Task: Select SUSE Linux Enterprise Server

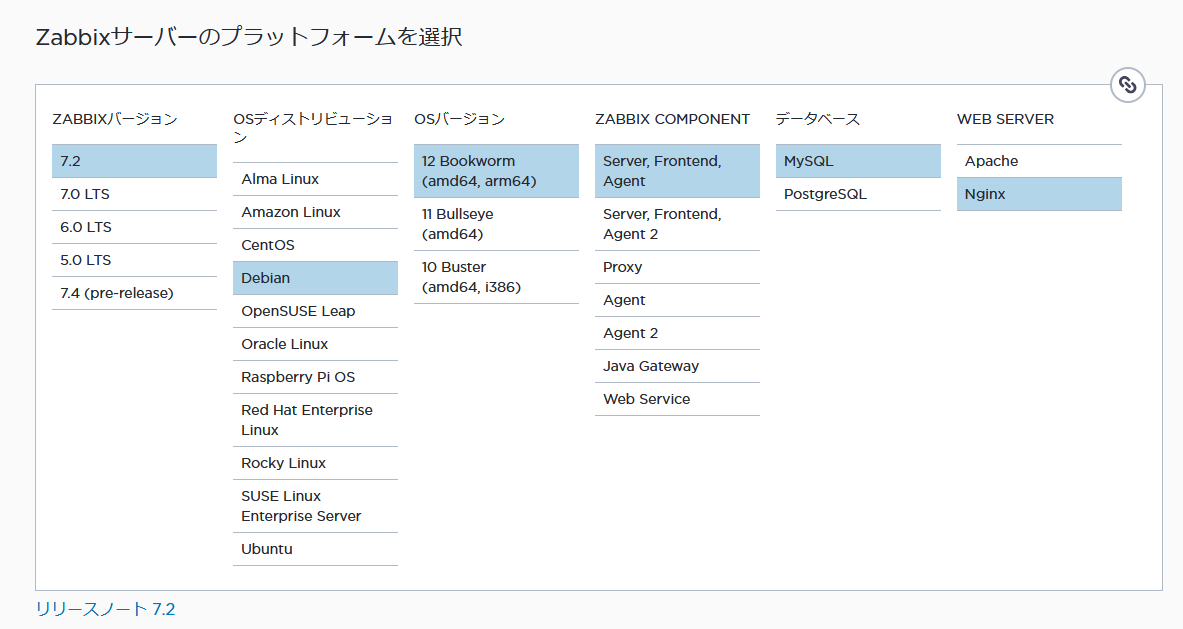Action: [315, 506]
